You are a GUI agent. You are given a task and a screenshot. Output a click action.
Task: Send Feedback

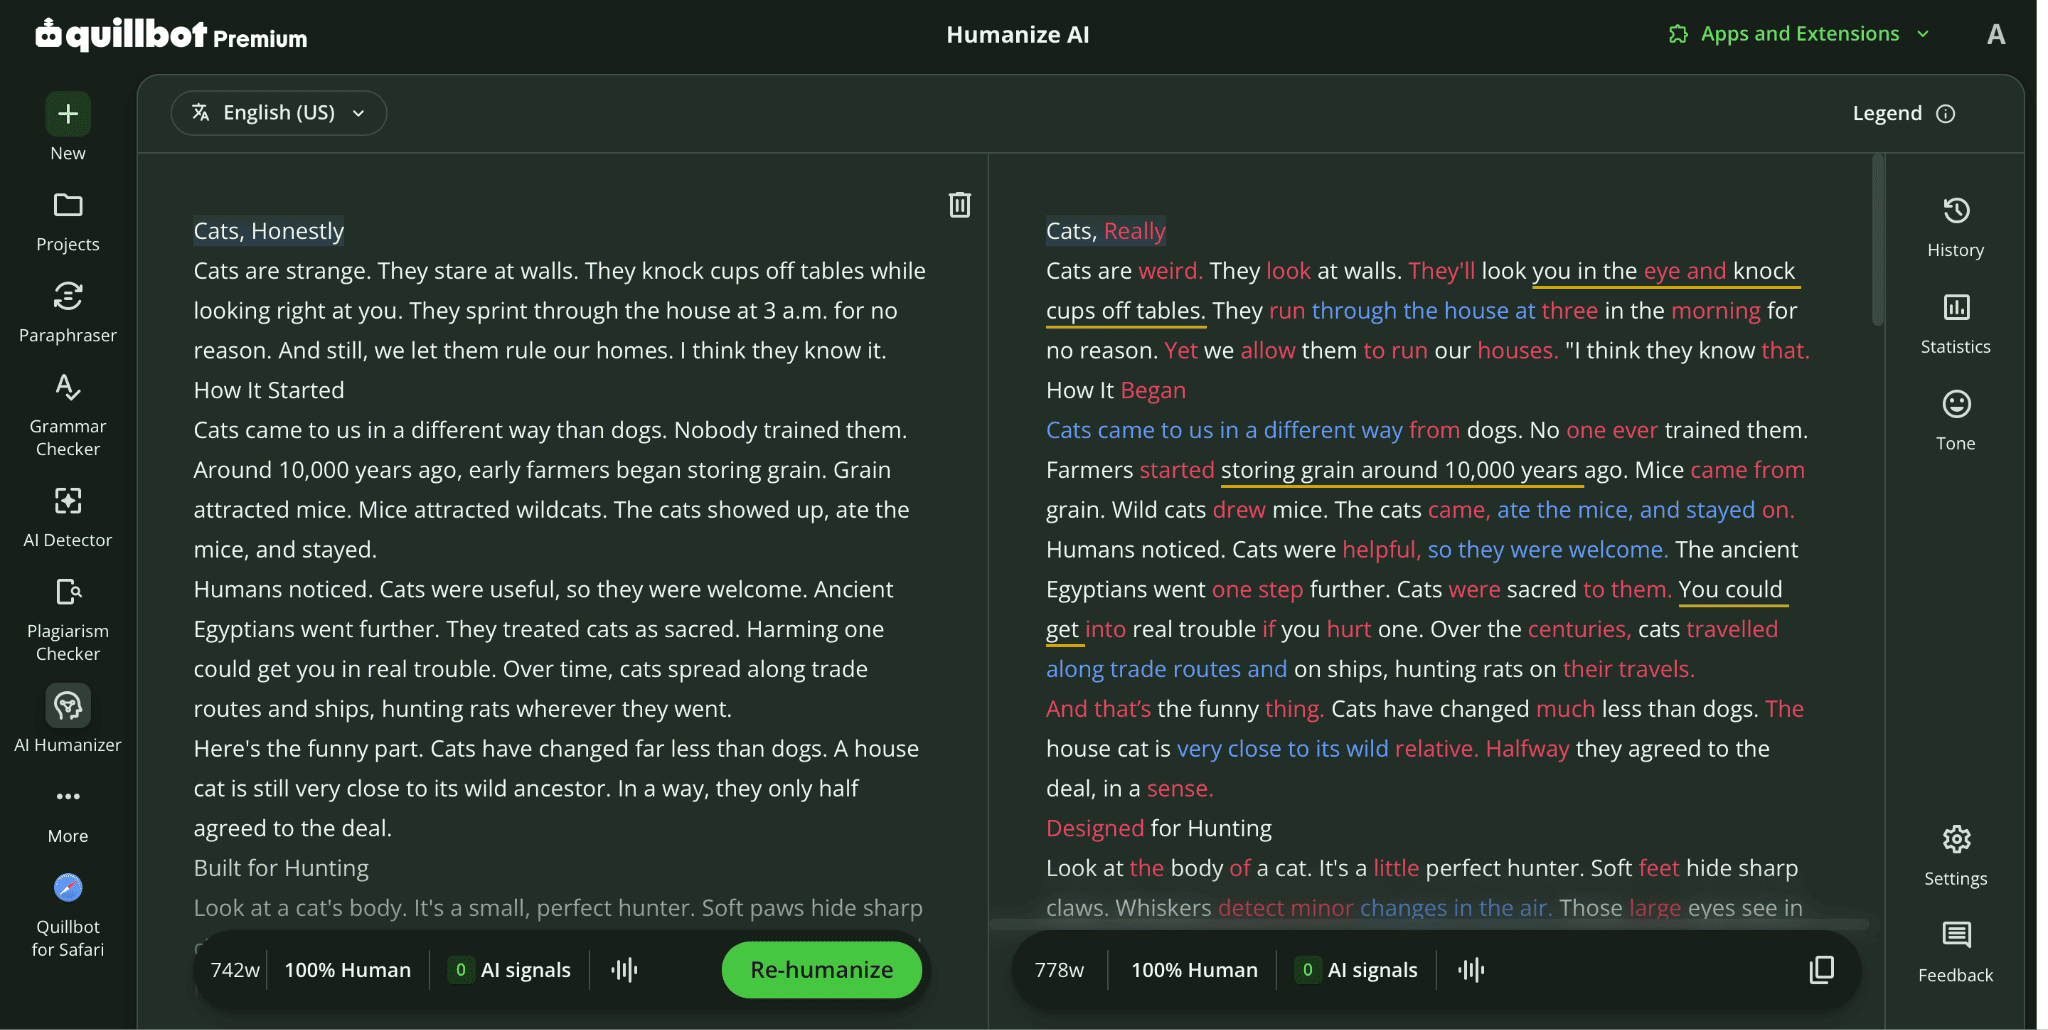tap(1956, 952)
